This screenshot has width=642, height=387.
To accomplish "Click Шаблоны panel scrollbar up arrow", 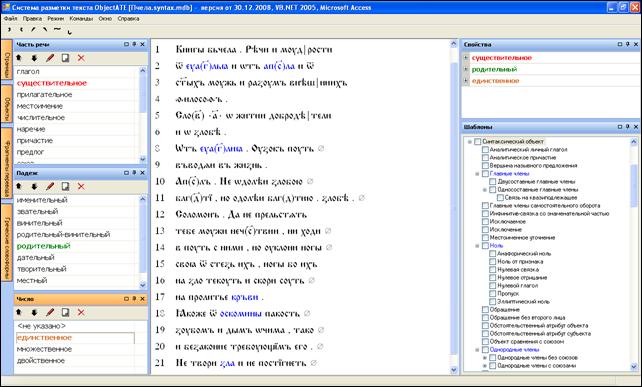I will (x=634, y=142).
